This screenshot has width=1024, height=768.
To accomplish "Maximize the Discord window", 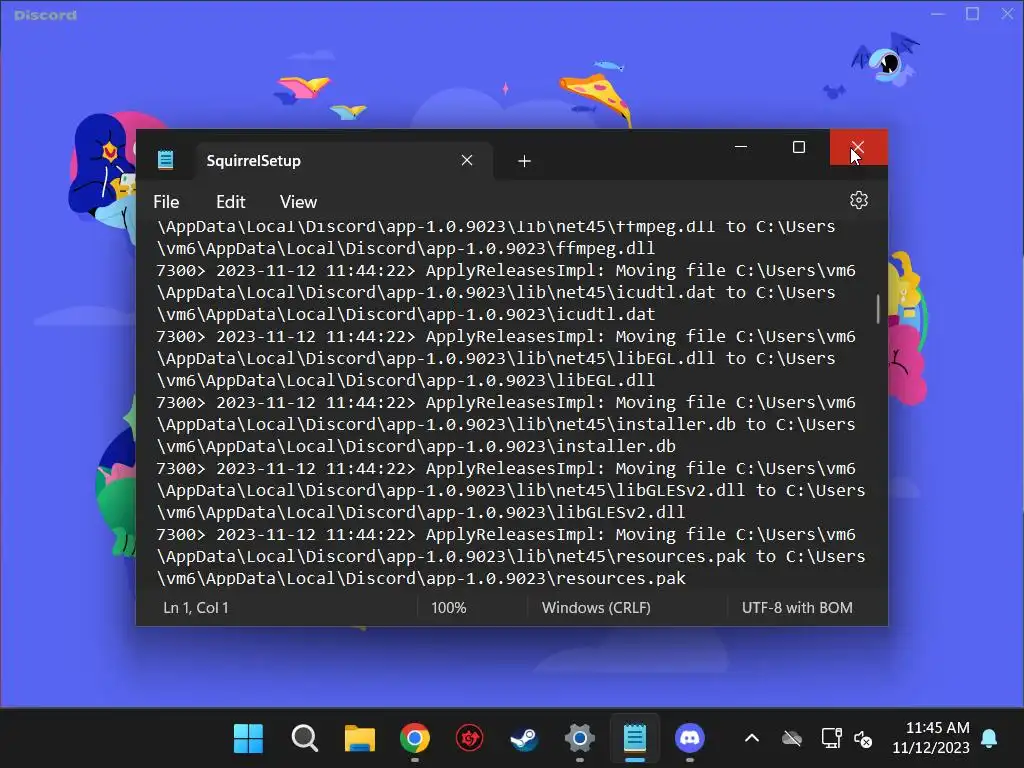I will pos(972,14).
